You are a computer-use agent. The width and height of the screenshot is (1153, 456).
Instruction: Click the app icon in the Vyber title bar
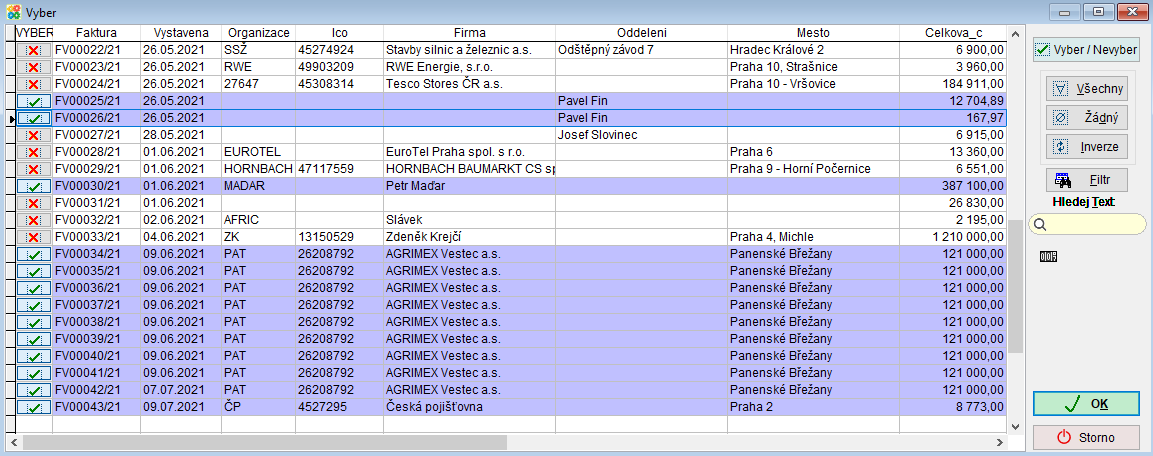point(13,12)
